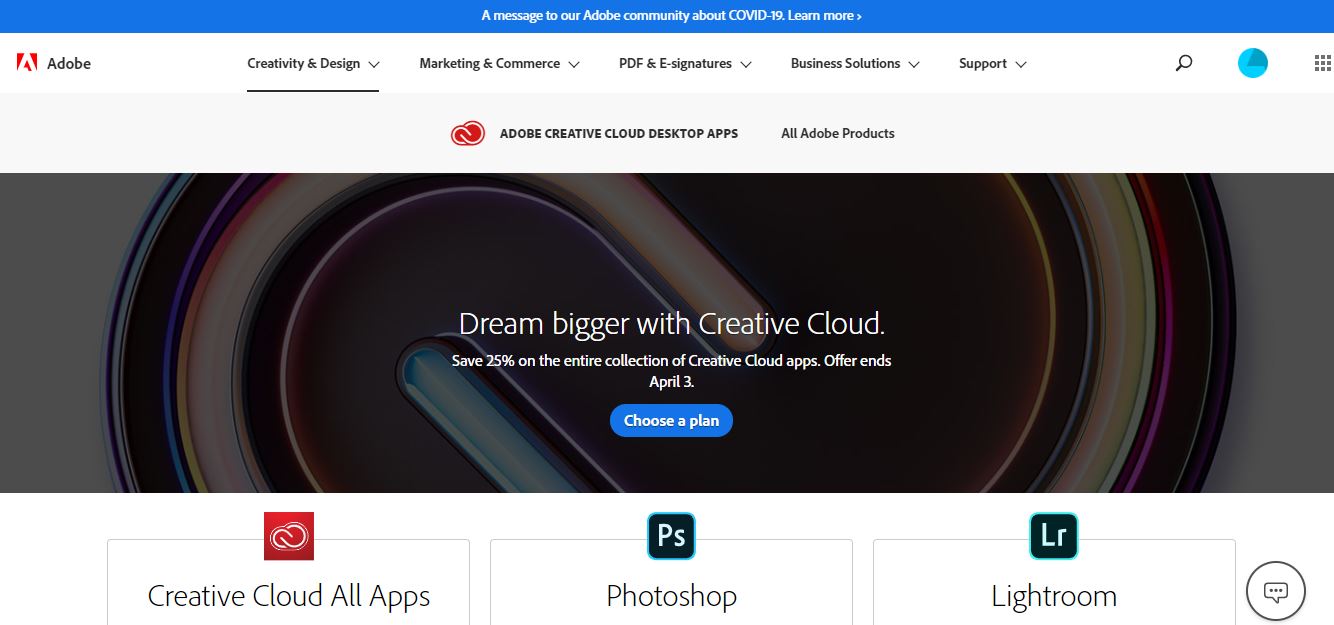Image resolution: width=1334 pixels, height=625 pixels.
Task: Click the Photoshop Ps icon
Action: [x=671, y=536]
